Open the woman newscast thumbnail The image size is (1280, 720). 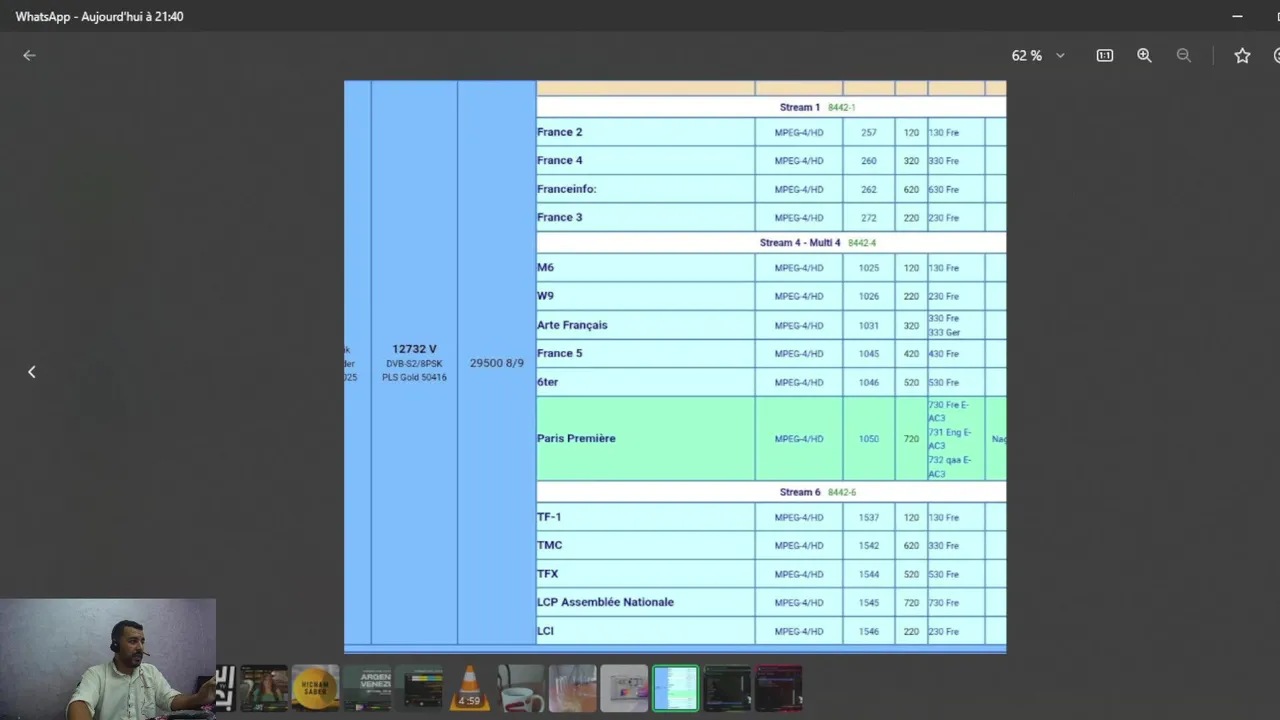[264, 688]
